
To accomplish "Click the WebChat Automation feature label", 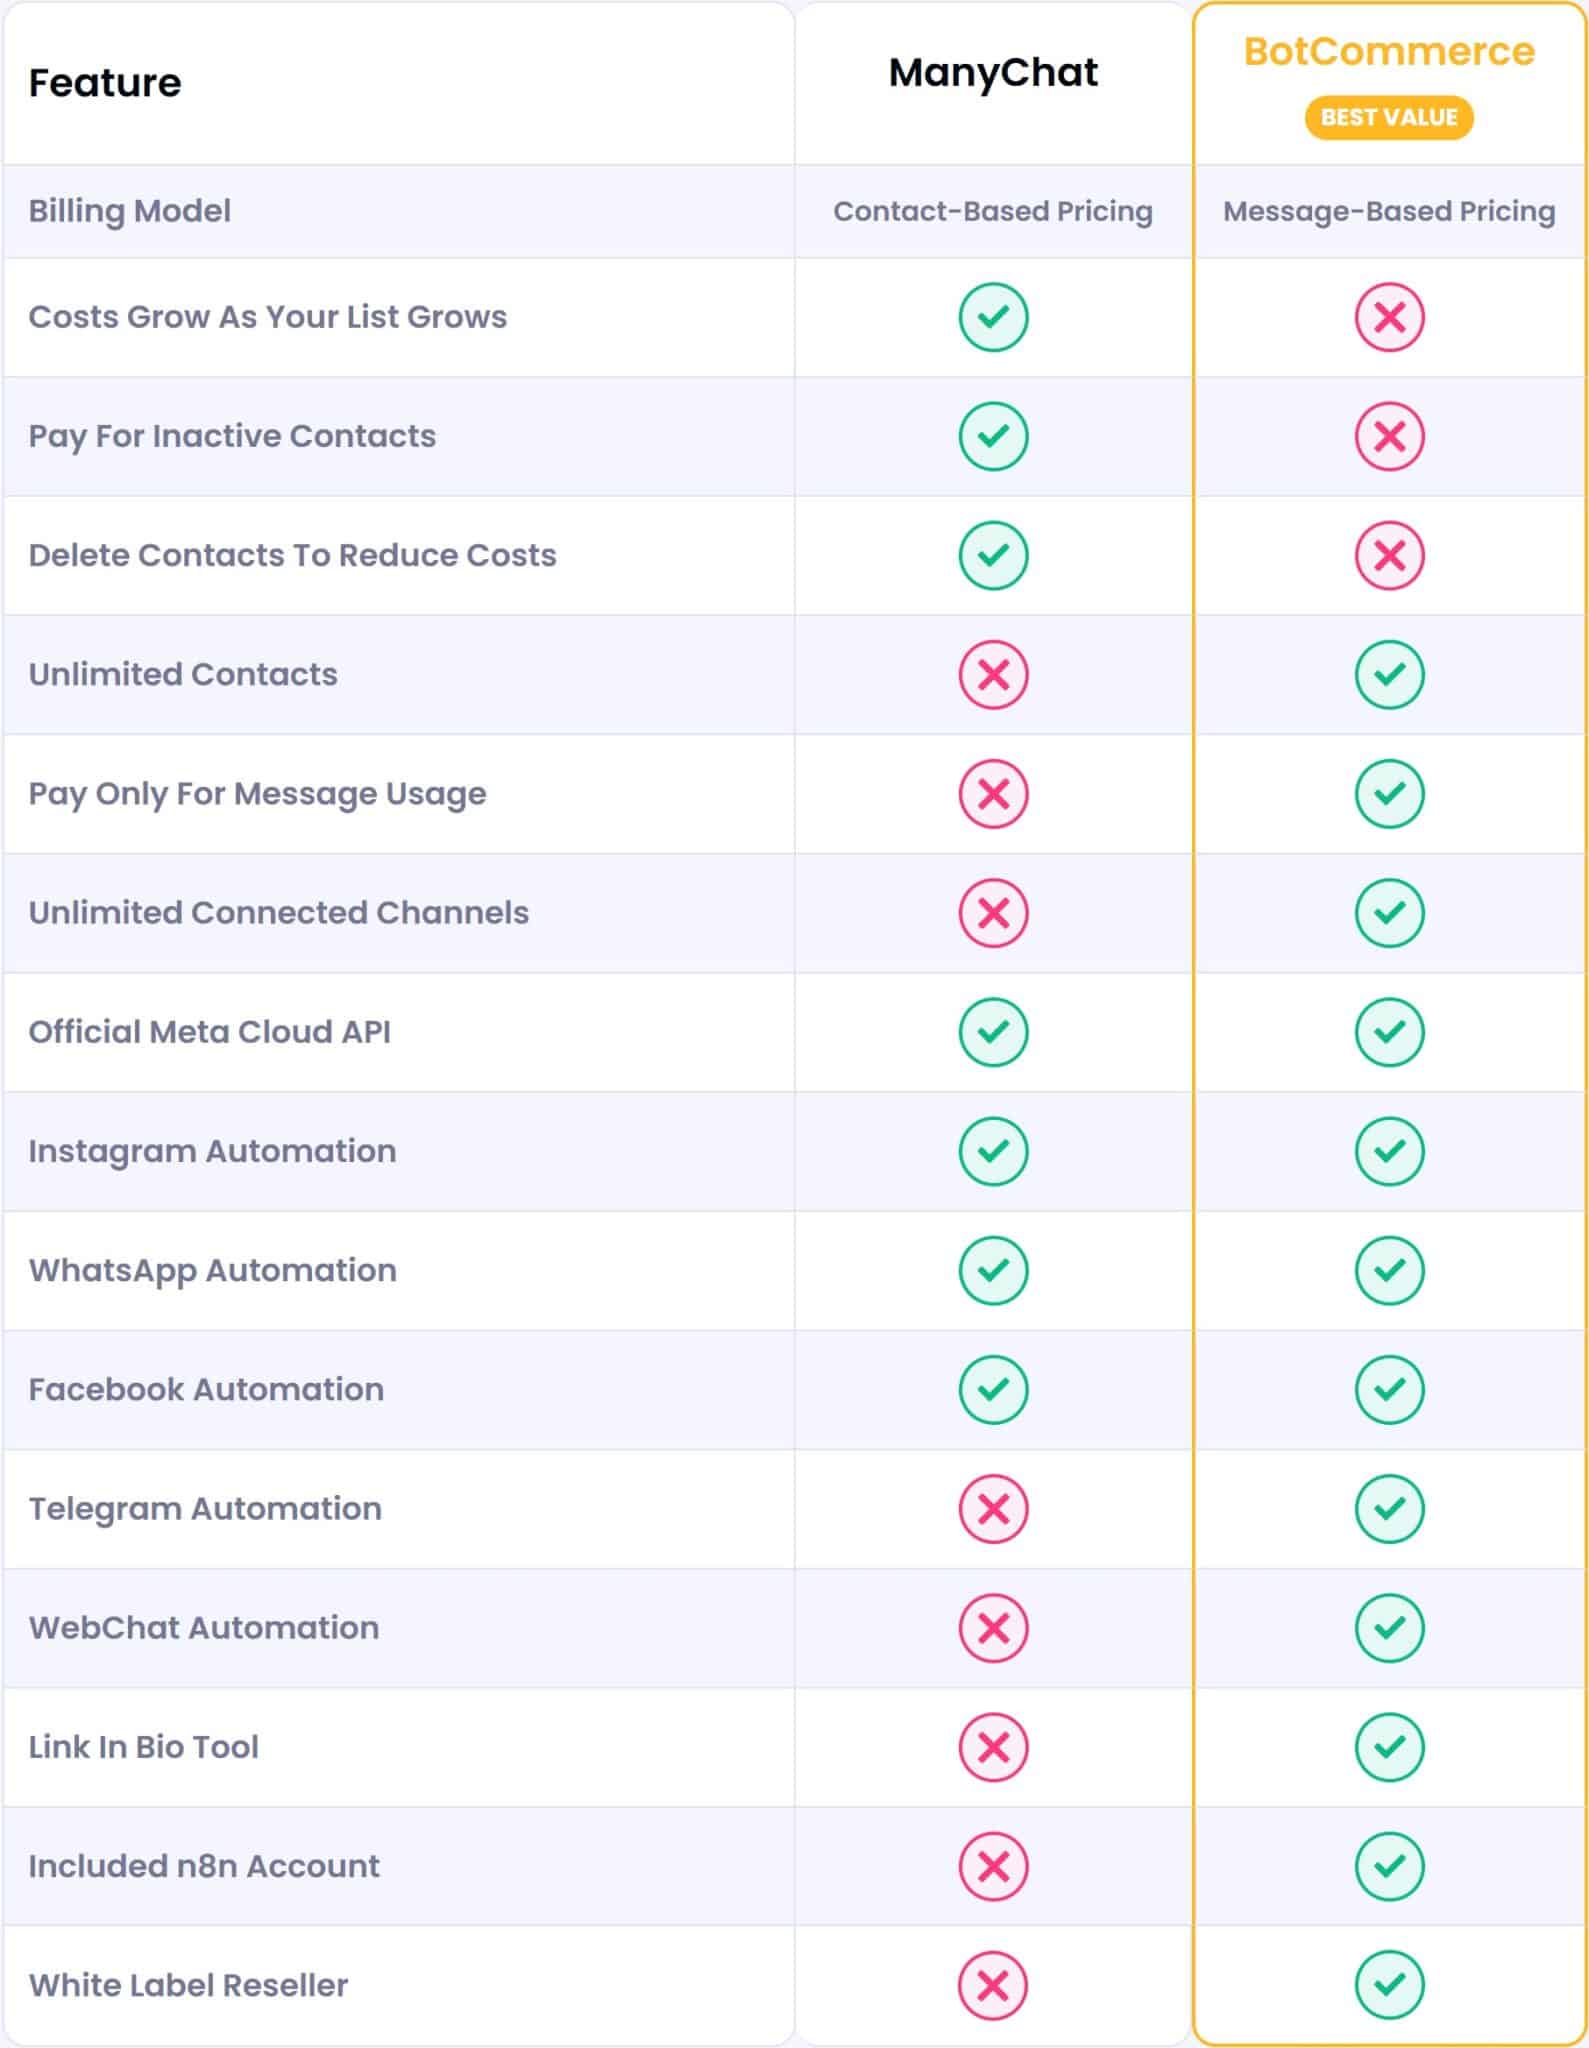I will coord(204,1628).
